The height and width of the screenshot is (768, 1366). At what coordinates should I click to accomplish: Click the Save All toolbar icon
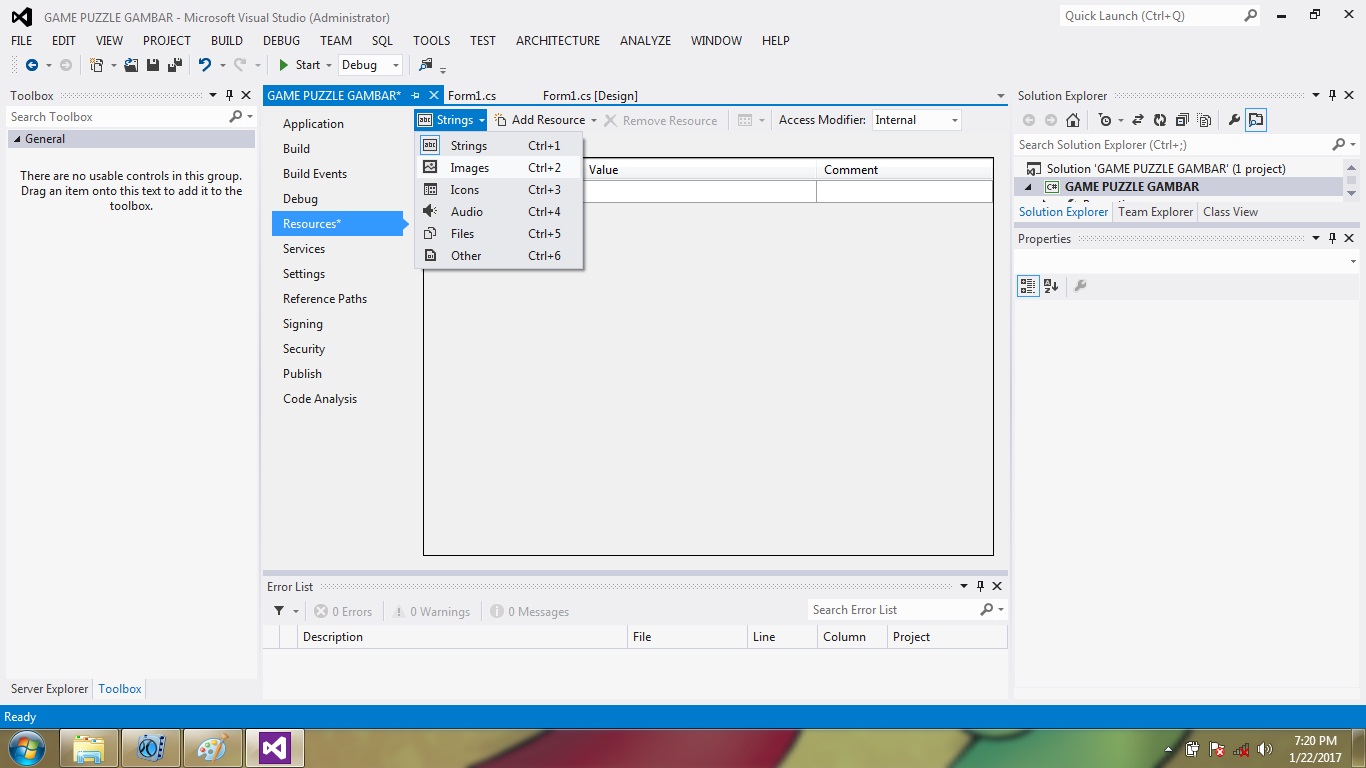[175, 65]
